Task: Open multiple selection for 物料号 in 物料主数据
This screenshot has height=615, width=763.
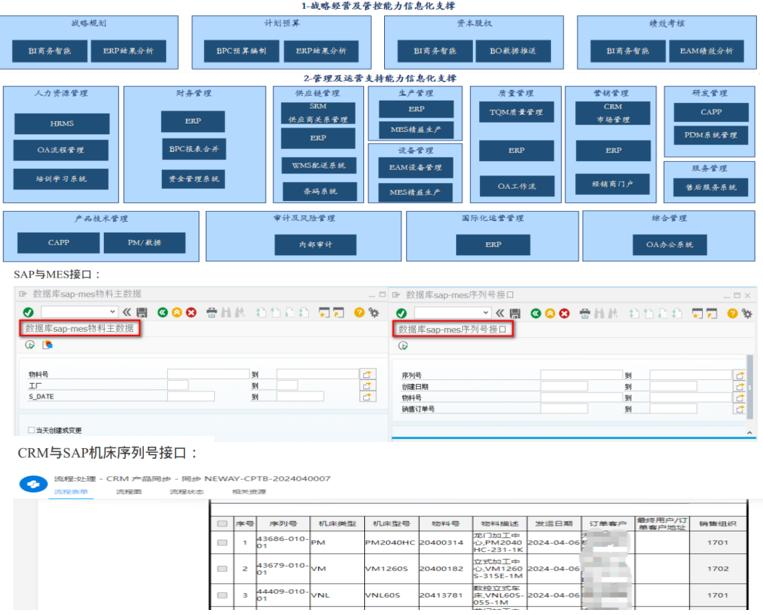Action: 368,374
